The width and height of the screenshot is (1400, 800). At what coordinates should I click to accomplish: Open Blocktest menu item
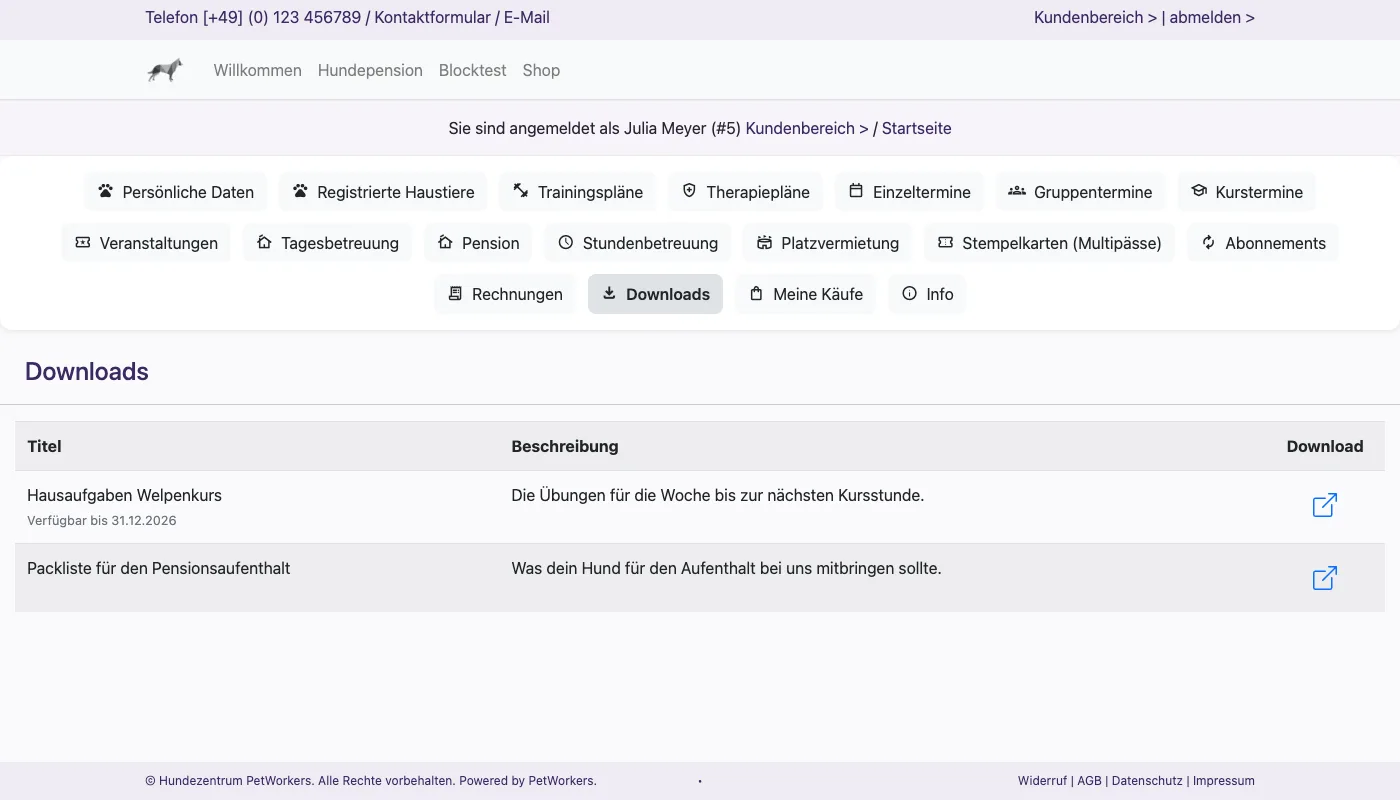pos(472,70)
